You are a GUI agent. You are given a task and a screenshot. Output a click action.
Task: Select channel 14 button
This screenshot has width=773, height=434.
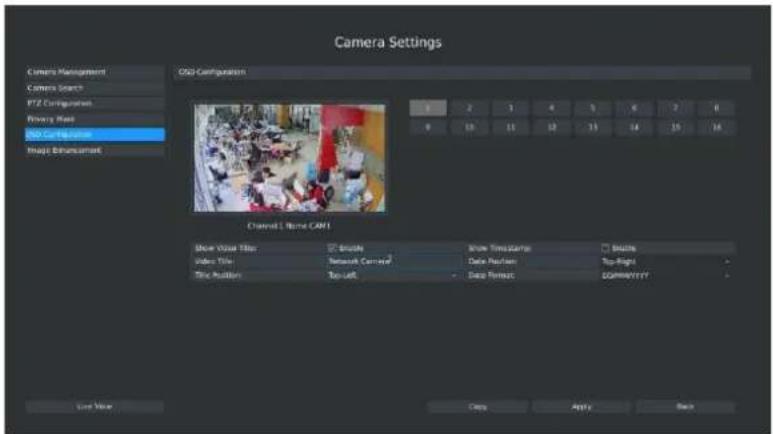coord(634,127)
